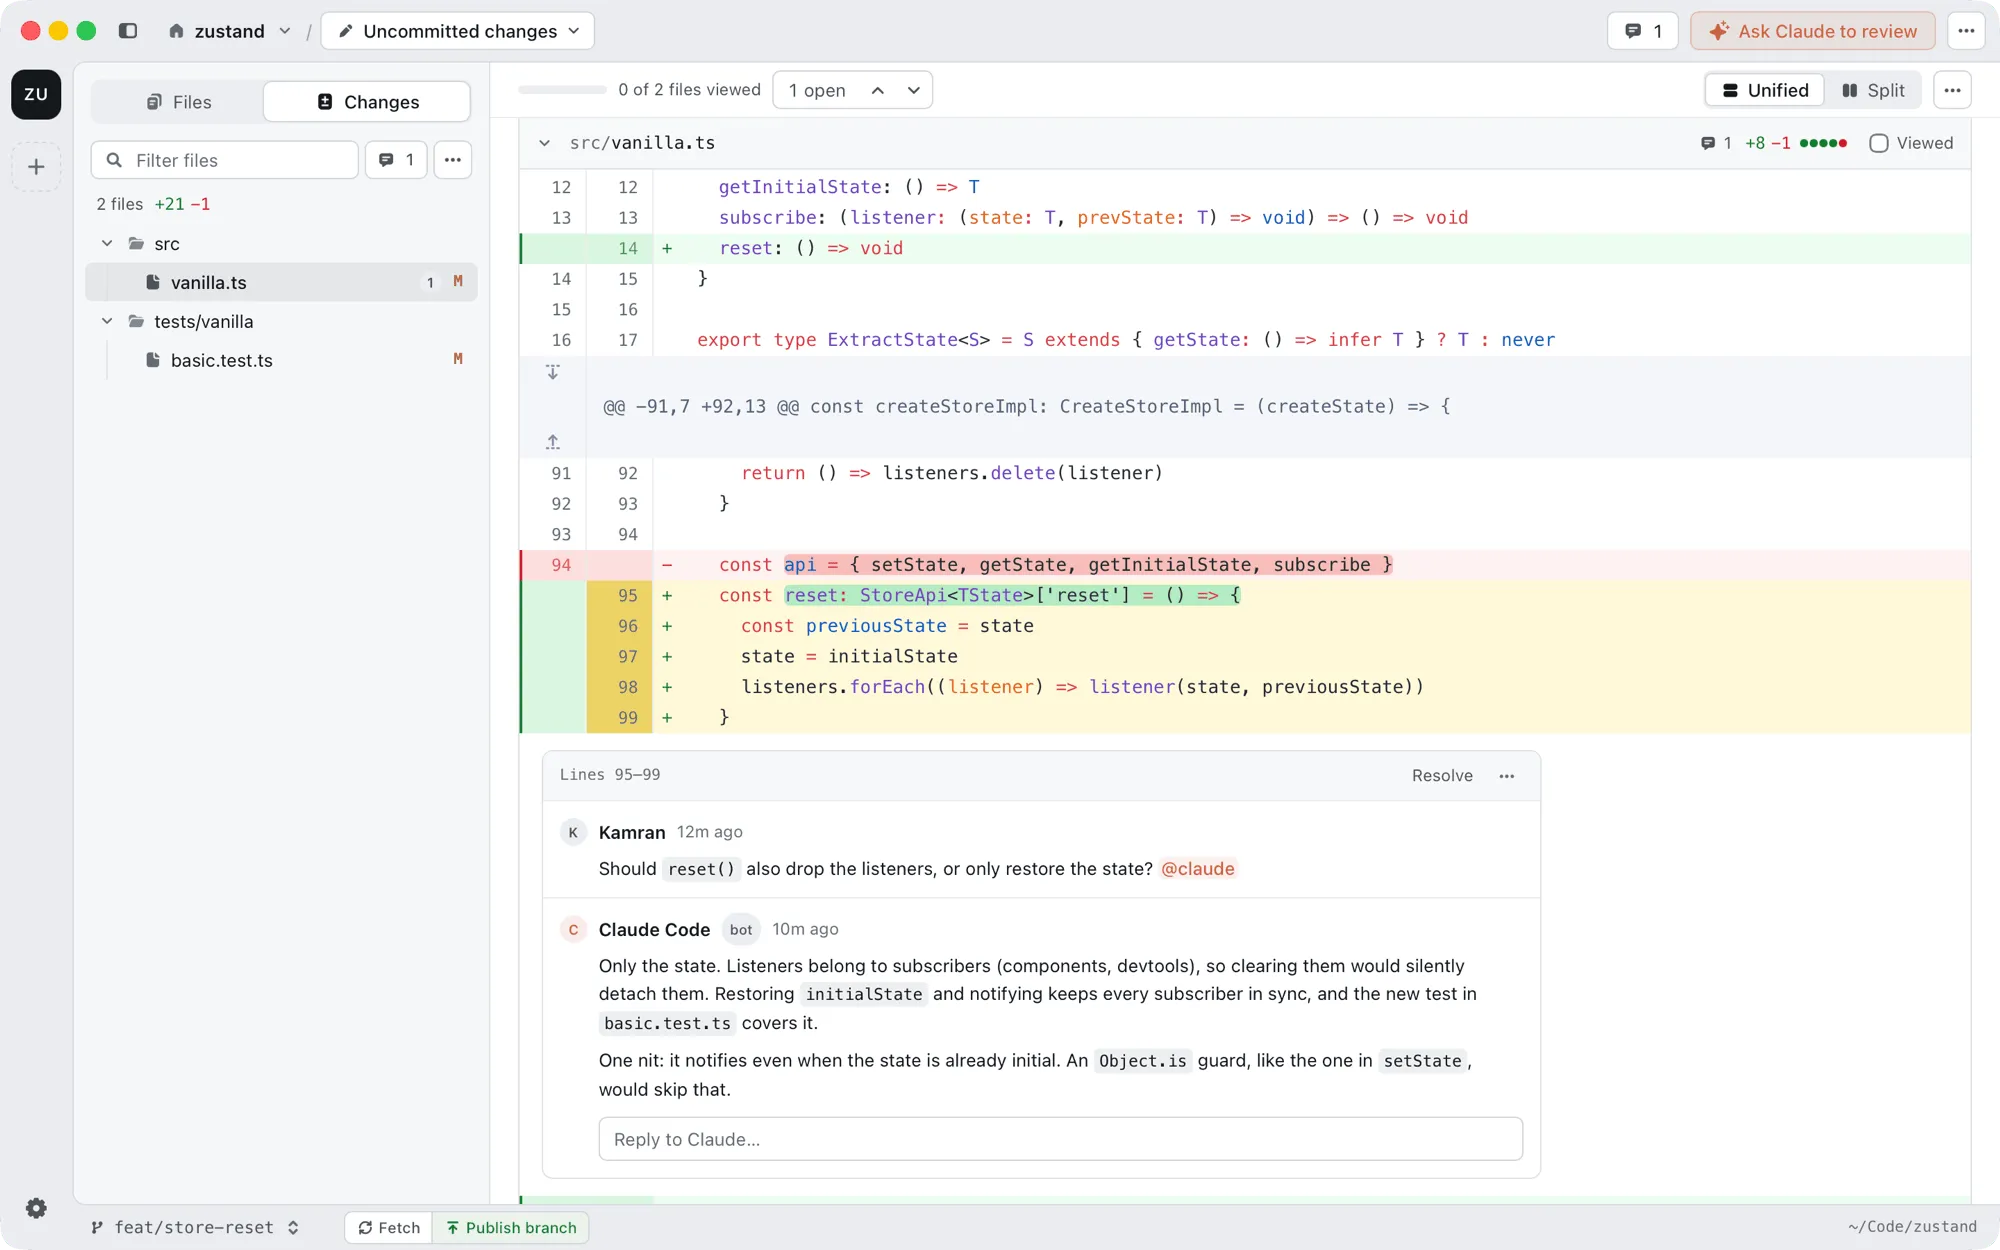Resolve the comment thread

point(1442,776)
